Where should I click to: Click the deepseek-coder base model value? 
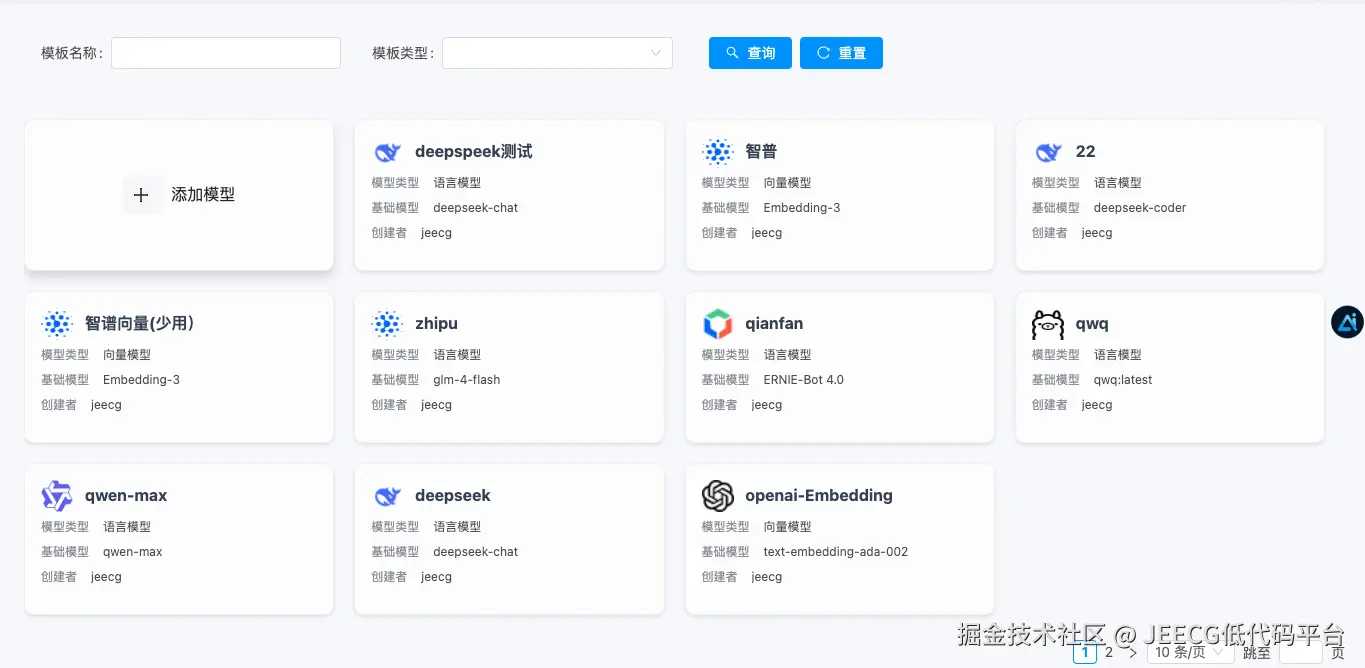click(x=1140, y=208)
